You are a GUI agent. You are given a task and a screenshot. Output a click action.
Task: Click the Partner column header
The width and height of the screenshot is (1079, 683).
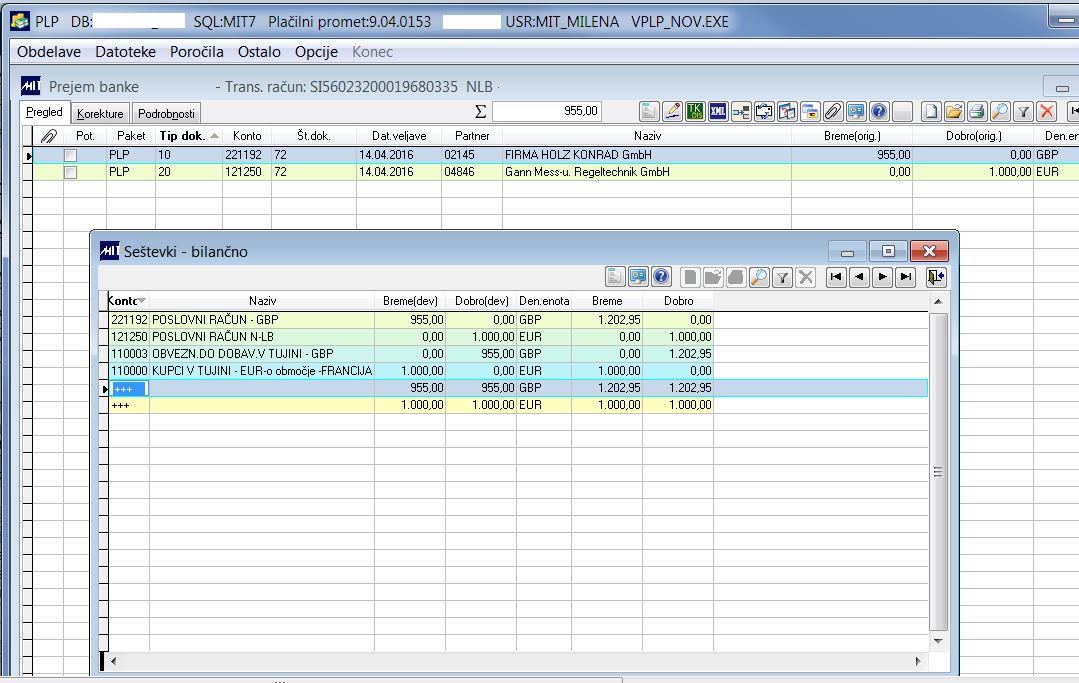point(472,135)
